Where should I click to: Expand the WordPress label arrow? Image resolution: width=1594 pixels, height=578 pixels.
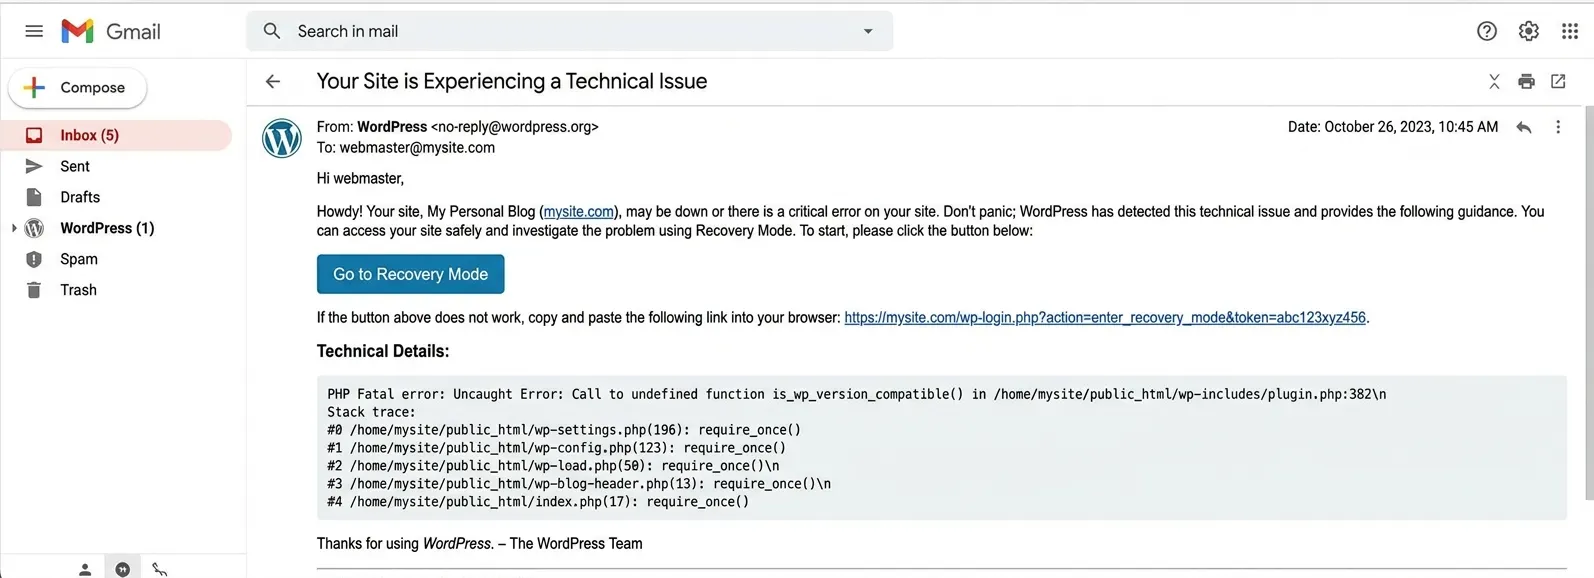pyautogui.click(x=13, y=228)
